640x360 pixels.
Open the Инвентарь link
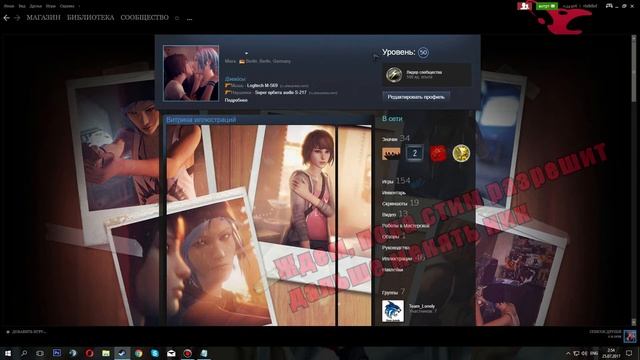coord(393,193)
